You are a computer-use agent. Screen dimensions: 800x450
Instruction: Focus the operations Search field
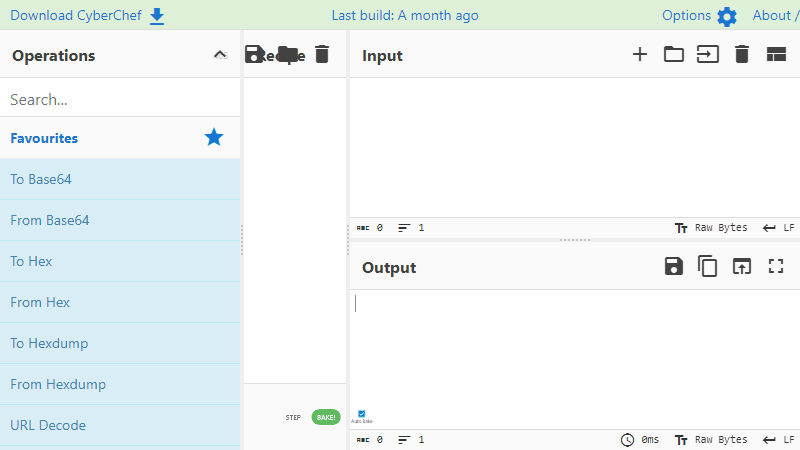[120, 100]
